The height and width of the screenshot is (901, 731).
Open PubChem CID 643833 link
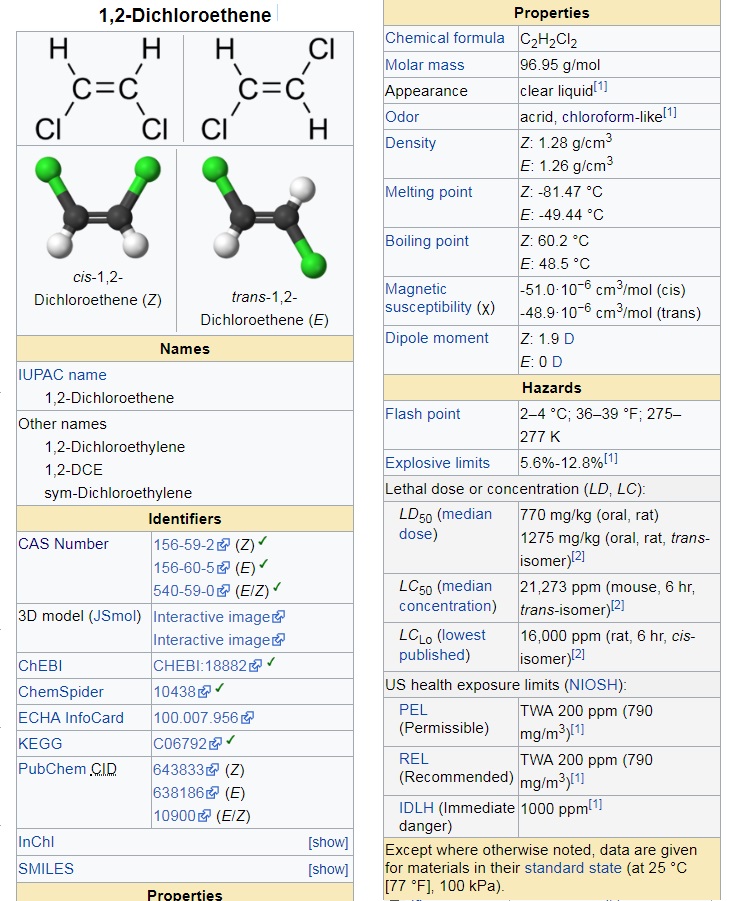coord(186,769)
